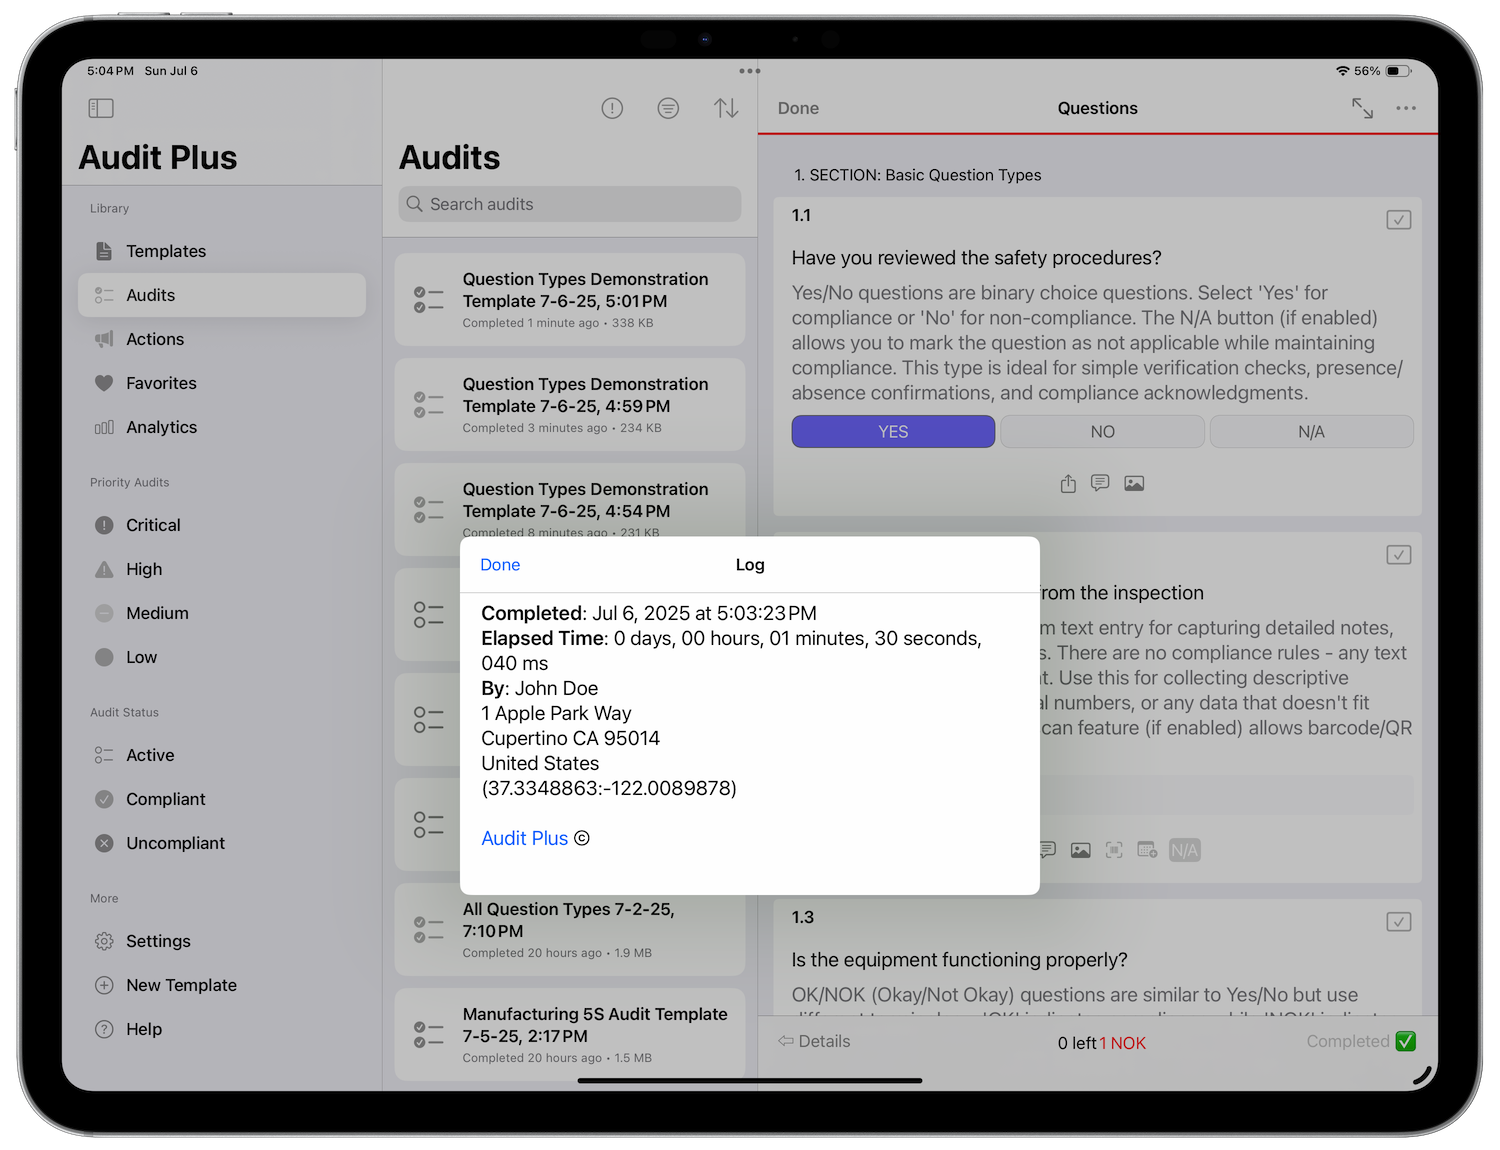Click the coordinates '(37.3348863:-122.0089878)' in Log

[609, 788]
